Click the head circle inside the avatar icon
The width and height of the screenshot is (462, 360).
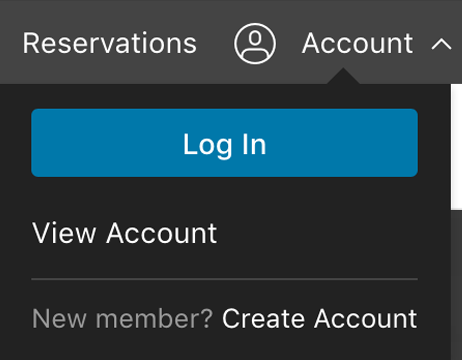(255, 38)
